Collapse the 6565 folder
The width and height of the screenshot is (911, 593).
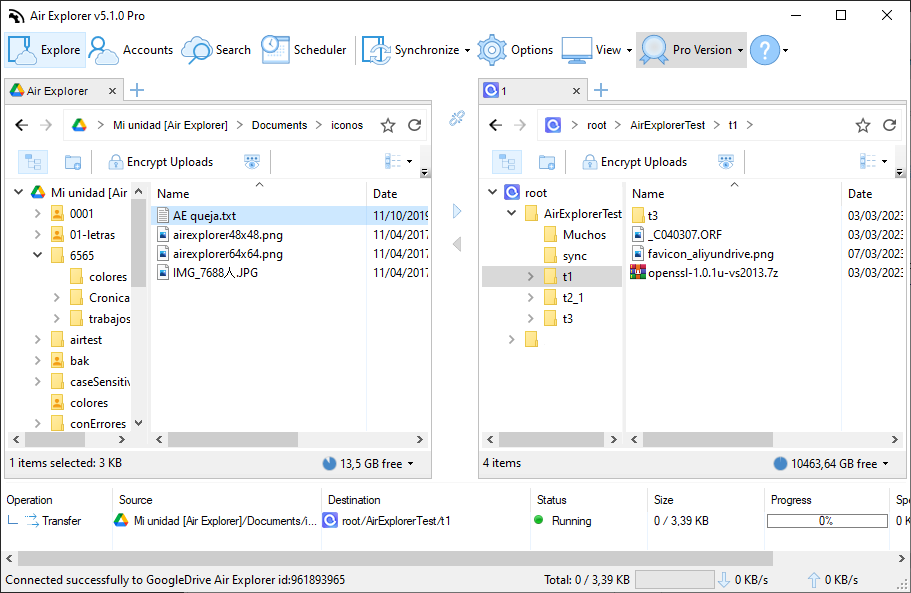(38, 255)
